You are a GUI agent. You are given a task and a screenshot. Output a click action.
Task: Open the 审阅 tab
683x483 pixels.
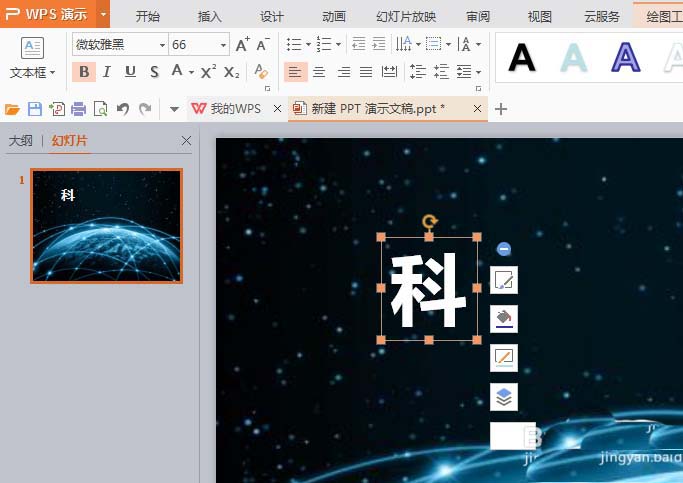pos(478,17)
